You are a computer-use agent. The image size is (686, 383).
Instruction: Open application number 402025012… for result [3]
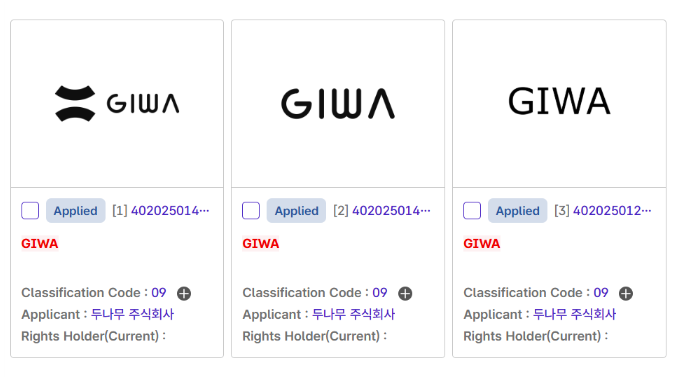point(612,211)
